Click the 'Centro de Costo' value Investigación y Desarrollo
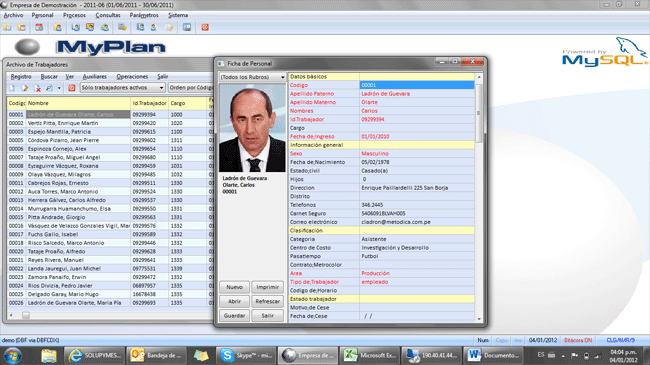650x365 pixels. (417, 248)
